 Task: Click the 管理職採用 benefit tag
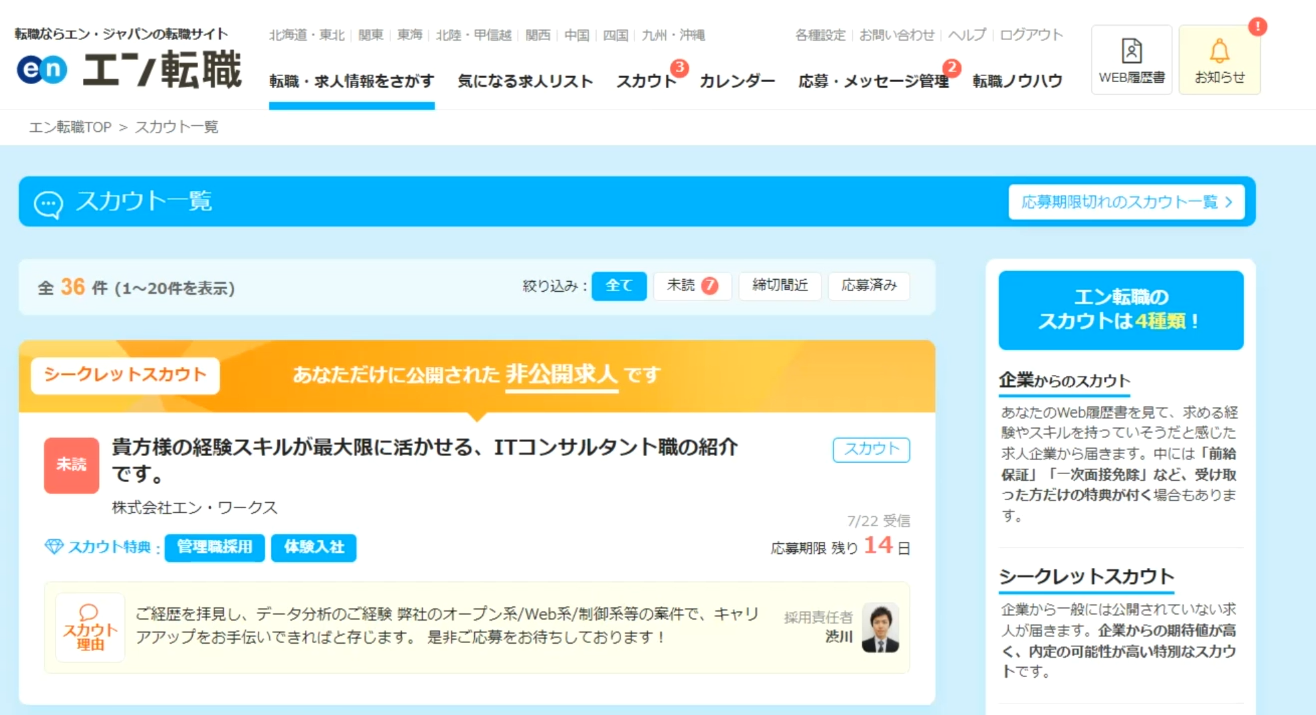pyautogui.click(x=215, y=548)
